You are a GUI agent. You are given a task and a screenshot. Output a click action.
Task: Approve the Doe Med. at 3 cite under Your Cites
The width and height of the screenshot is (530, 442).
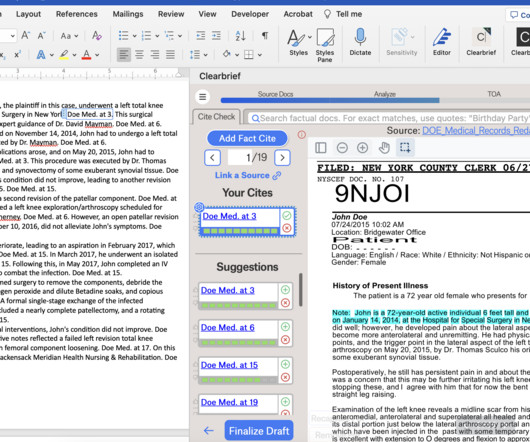point(287,216)
